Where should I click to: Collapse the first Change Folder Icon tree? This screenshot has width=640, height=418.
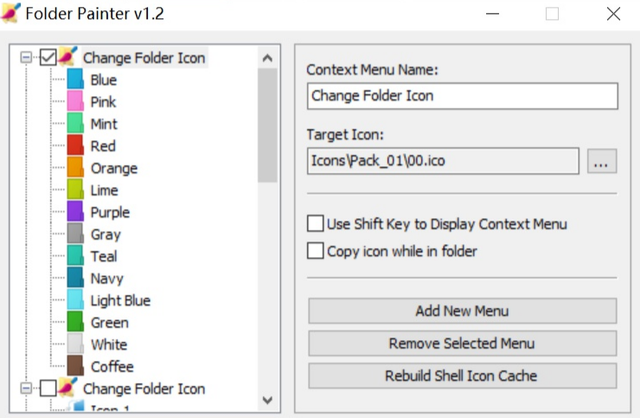26,57
